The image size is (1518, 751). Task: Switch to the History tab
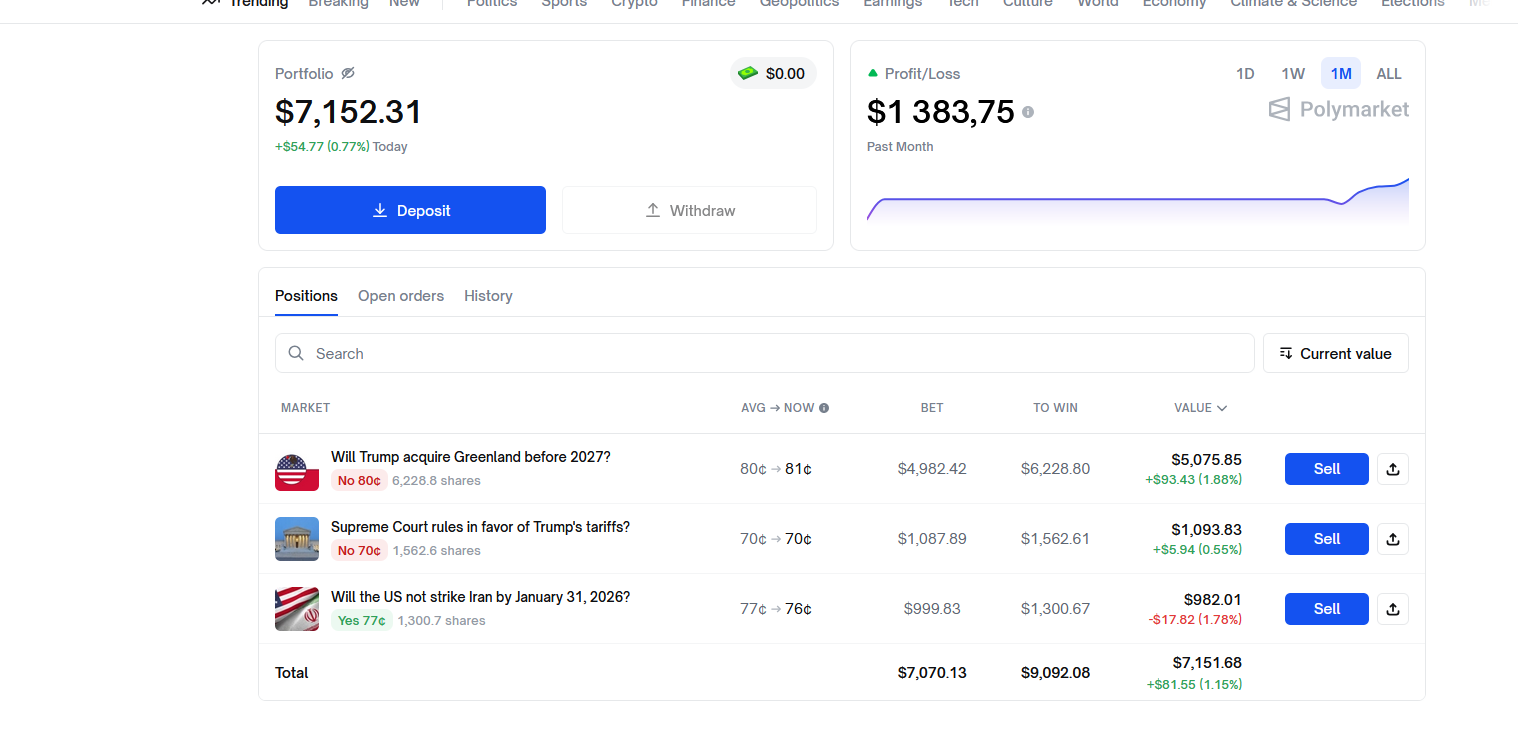click(x=488, y=296)
